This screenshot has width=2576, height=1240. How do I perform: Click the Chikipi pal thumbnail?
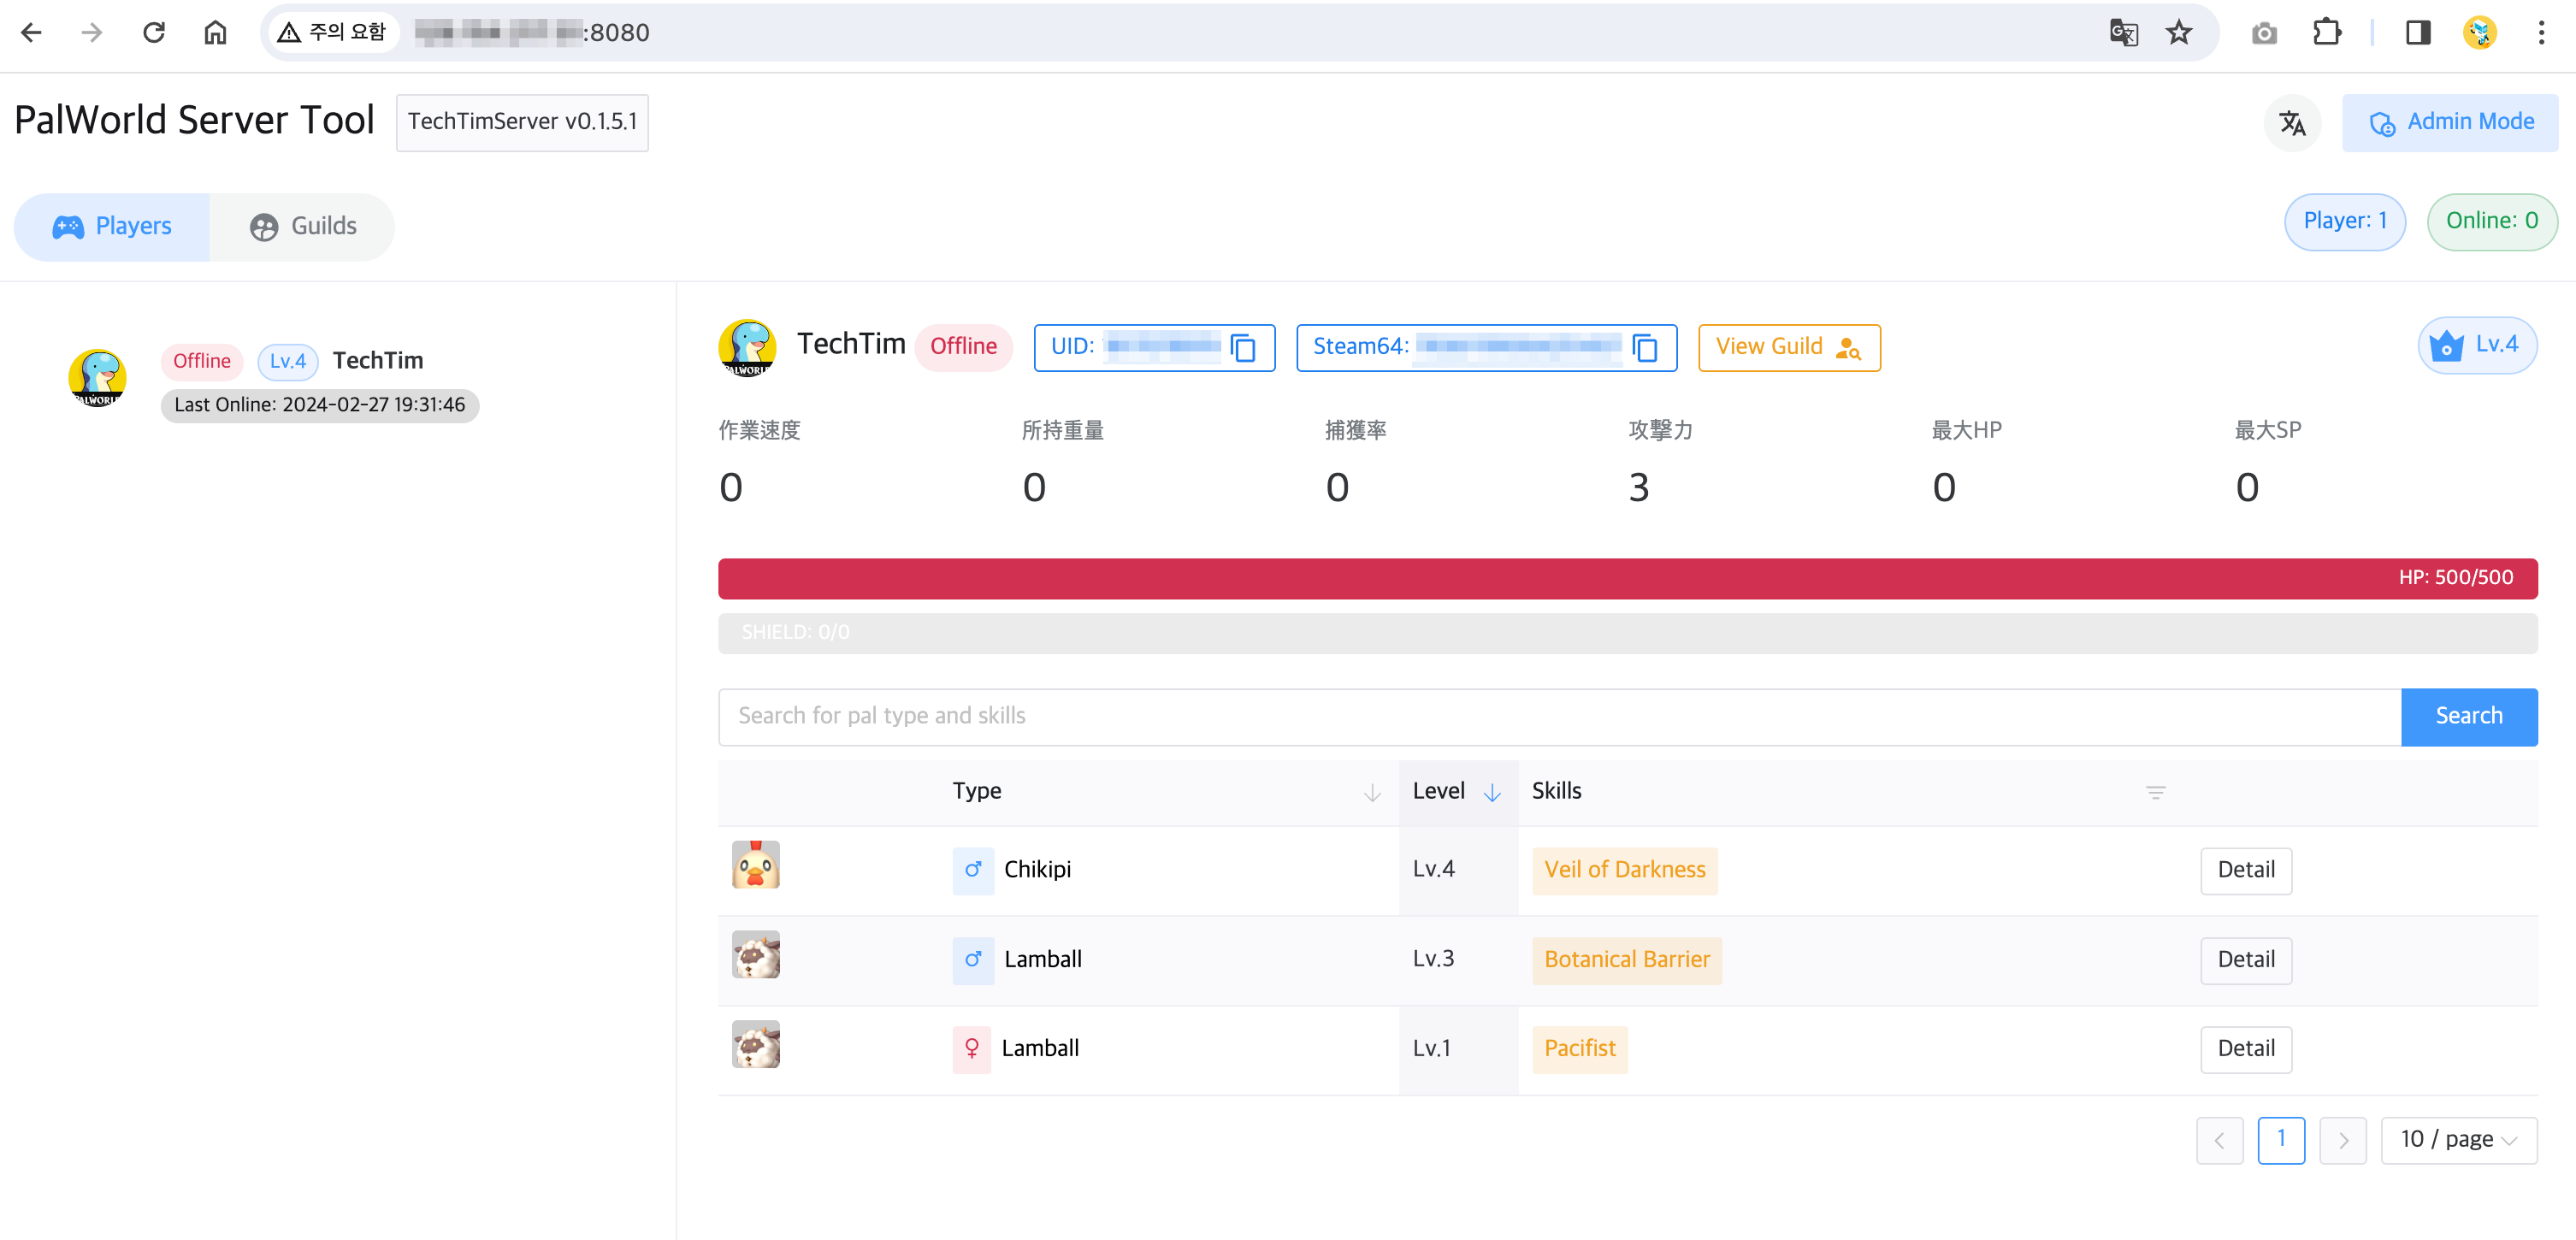[x=755, y=866]
